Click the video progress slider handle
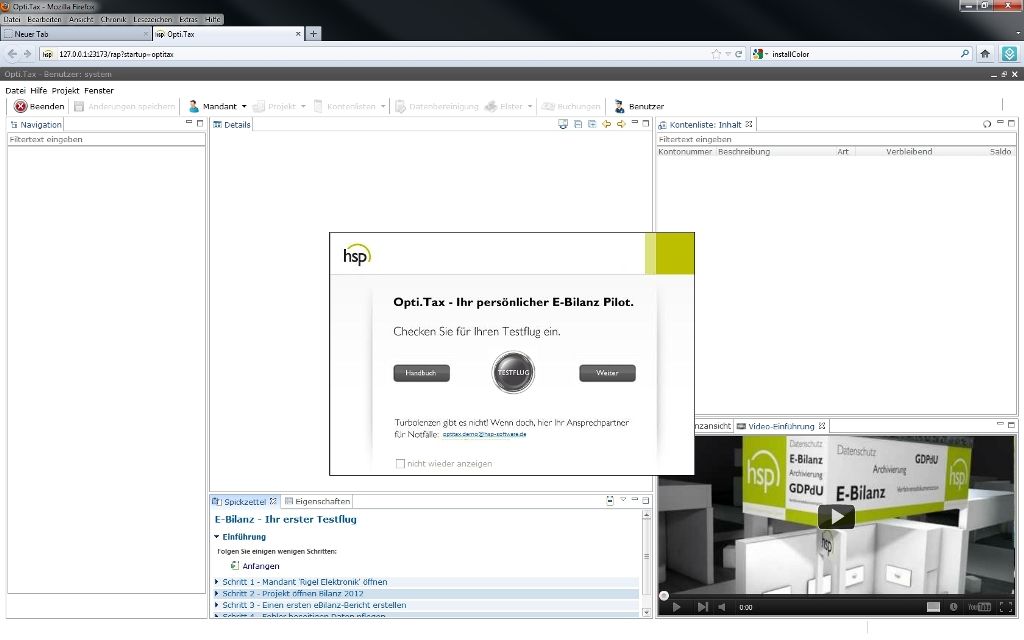This screenshot has height=640, width=1024. pos(664,596)
